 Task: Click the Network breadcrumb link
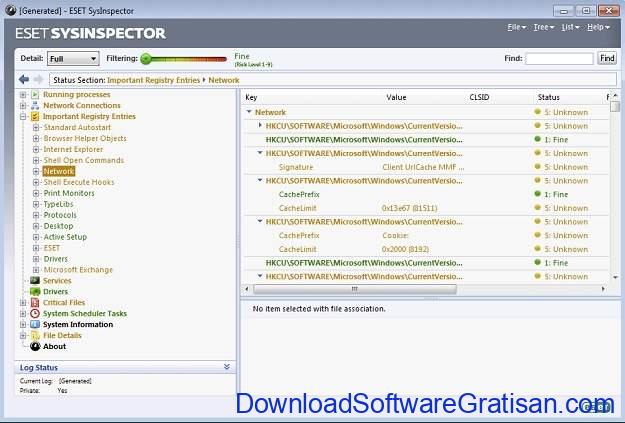point(224,80)
